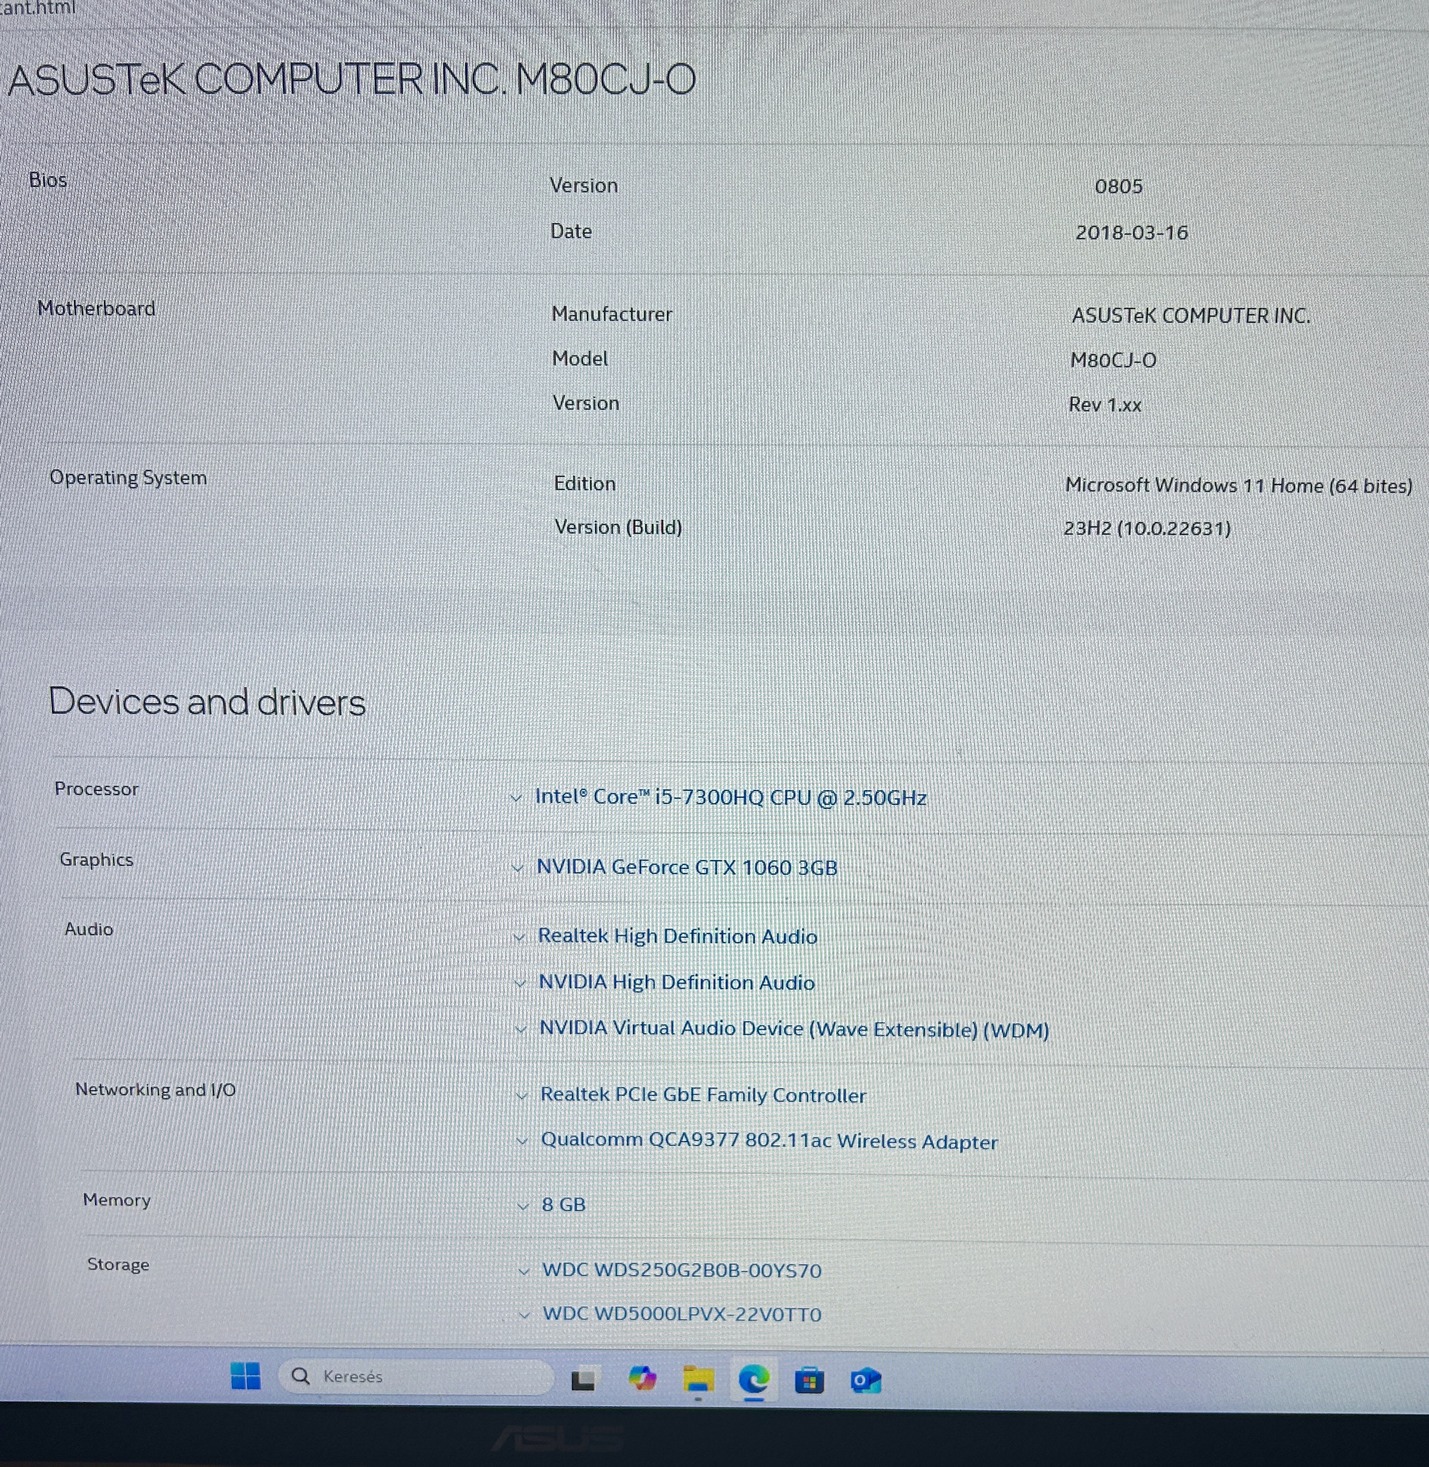The height and width of the screenshot is (1467, 1429).
Task: Expand the WDC WD5000LPVX storage chevron
Action: pyautogui.click(x=524, y=1315)
